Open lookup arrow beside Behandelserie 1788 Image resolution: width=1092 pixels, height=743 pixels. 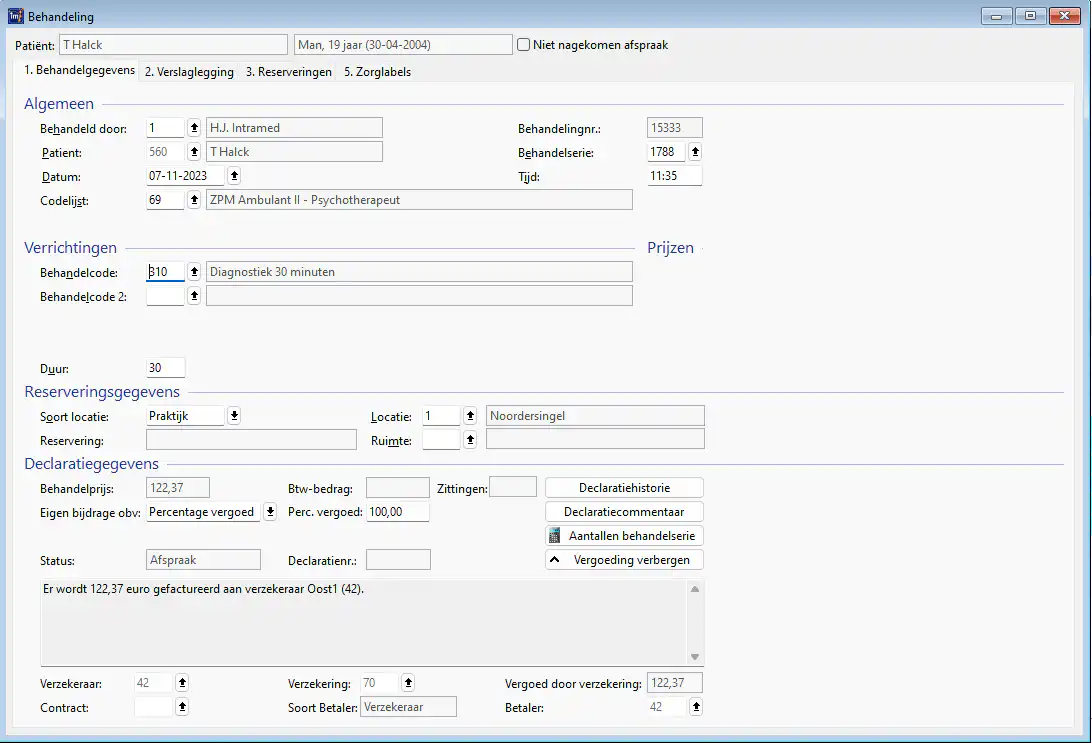click(695, 152)
